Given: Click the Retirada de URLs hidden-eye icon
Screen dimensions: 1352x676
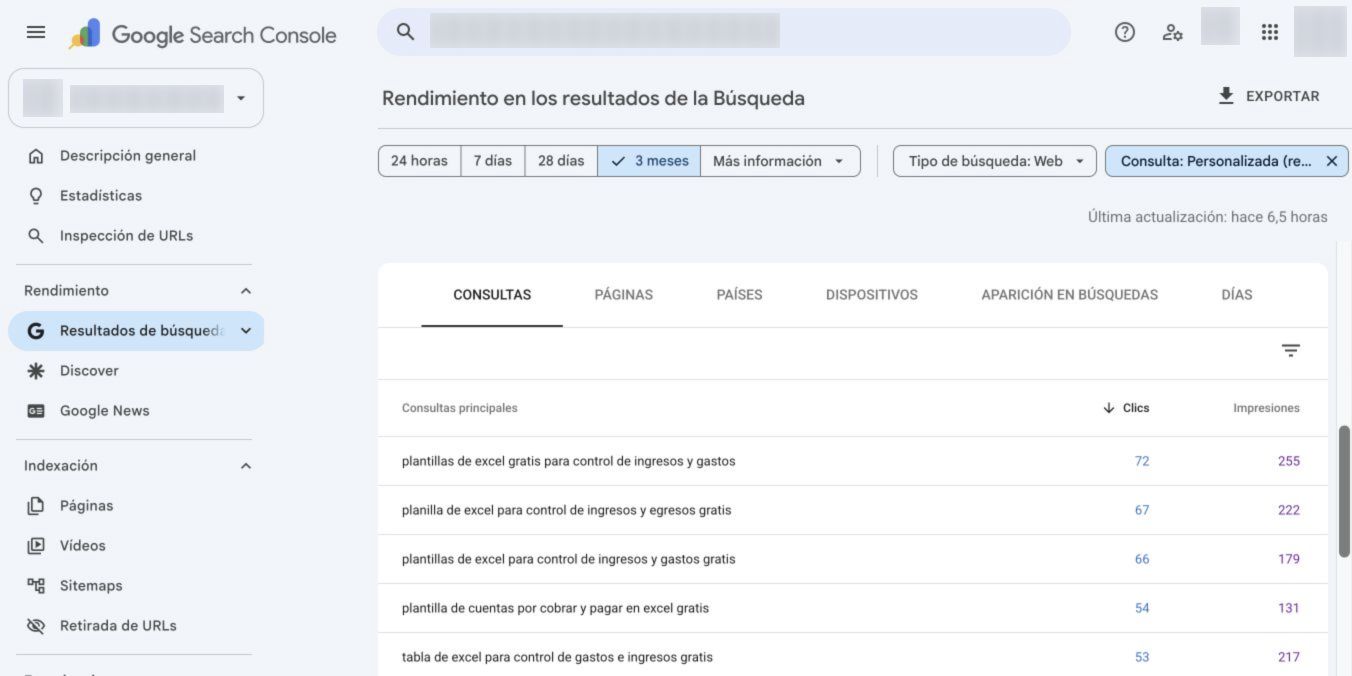Looking at the screenshot, I should (36, 626).
